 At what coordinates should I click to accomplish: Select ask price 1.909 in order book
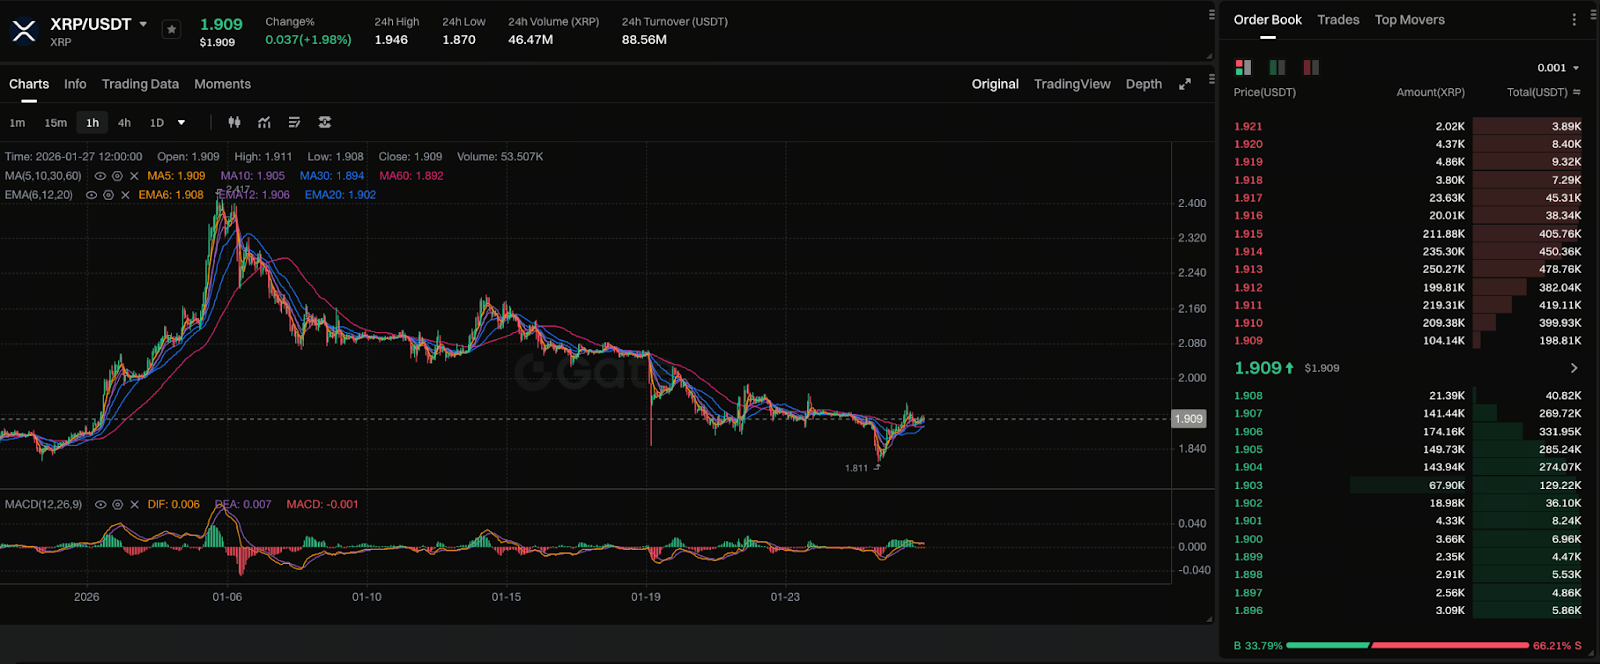click(1248, 341)
